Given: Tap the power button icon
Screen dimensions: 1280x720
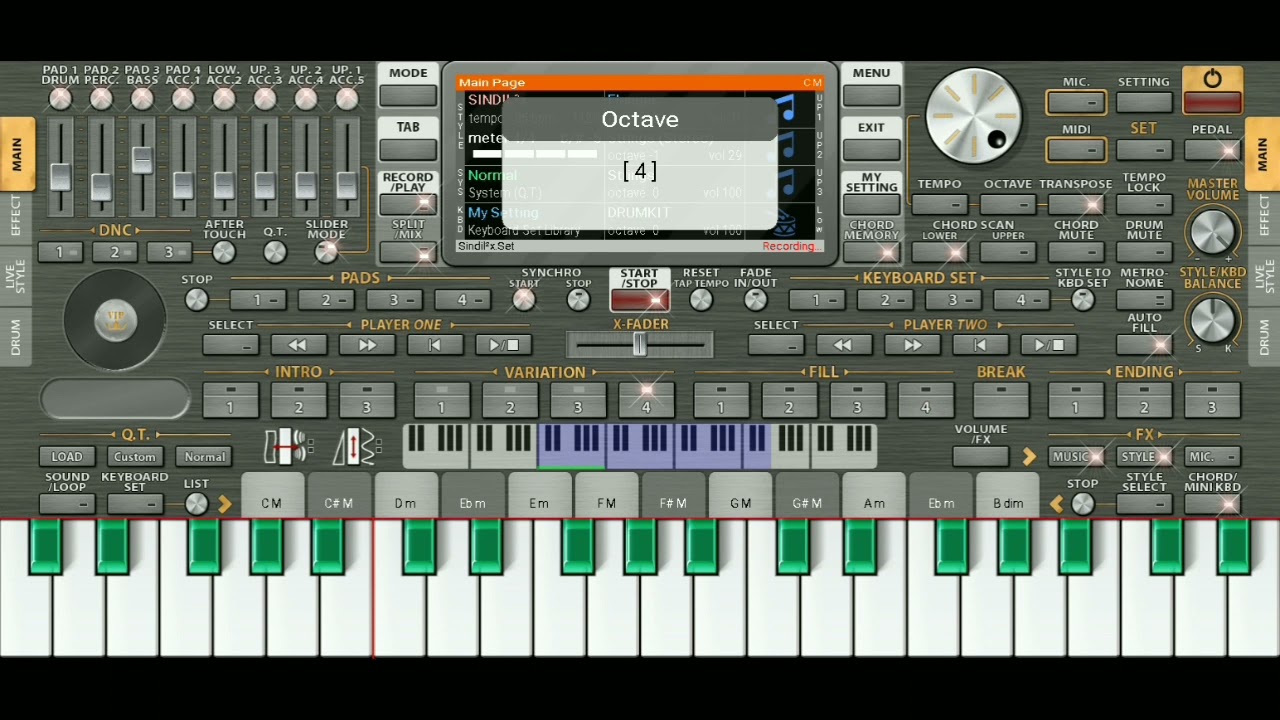Looking at the screenshot, I should [x=1212, y=79].
